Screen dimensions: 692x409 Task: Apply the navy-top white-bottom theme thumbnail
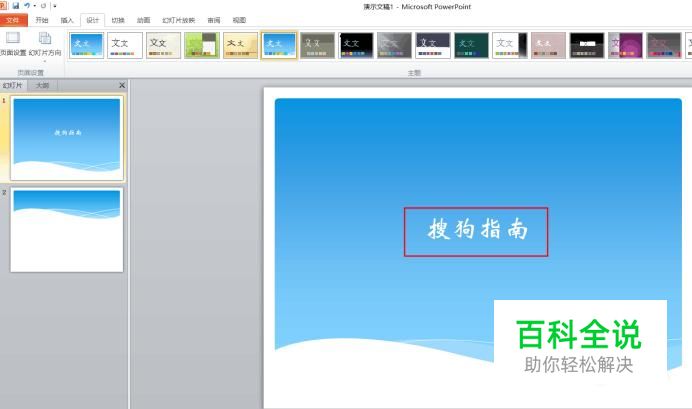point(433,45)
